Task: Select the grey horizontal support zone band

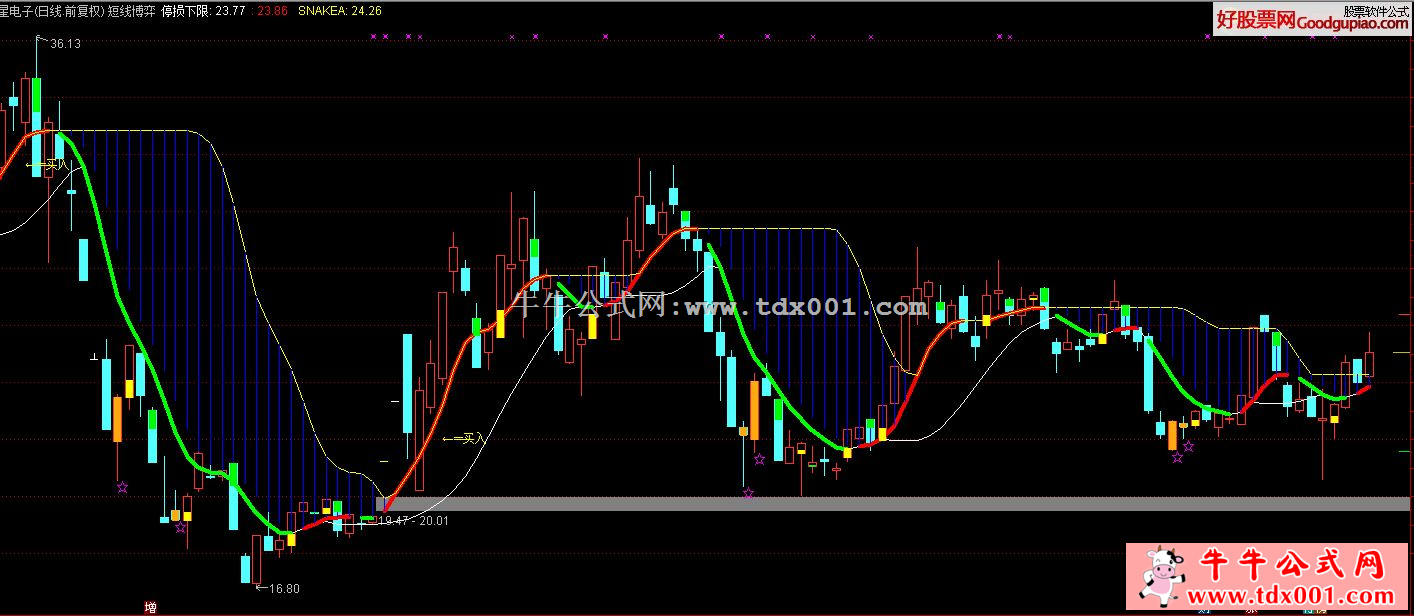Action: point(894,504)
